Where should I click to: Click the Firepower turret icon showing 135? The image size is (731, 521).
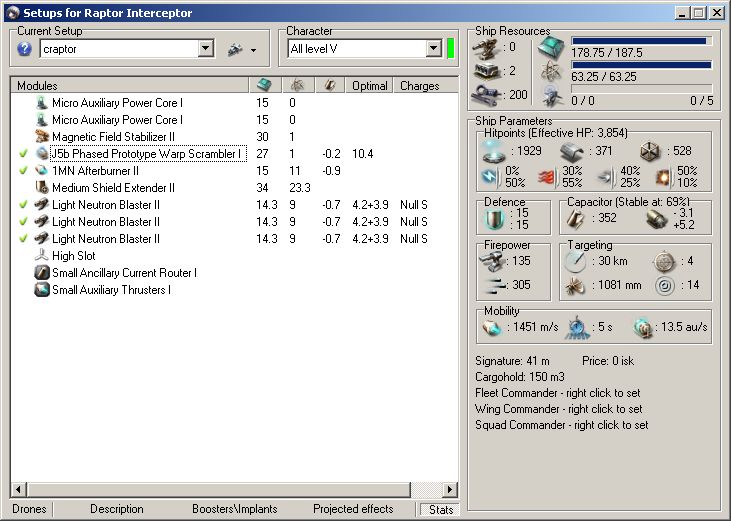pos(492,261)
